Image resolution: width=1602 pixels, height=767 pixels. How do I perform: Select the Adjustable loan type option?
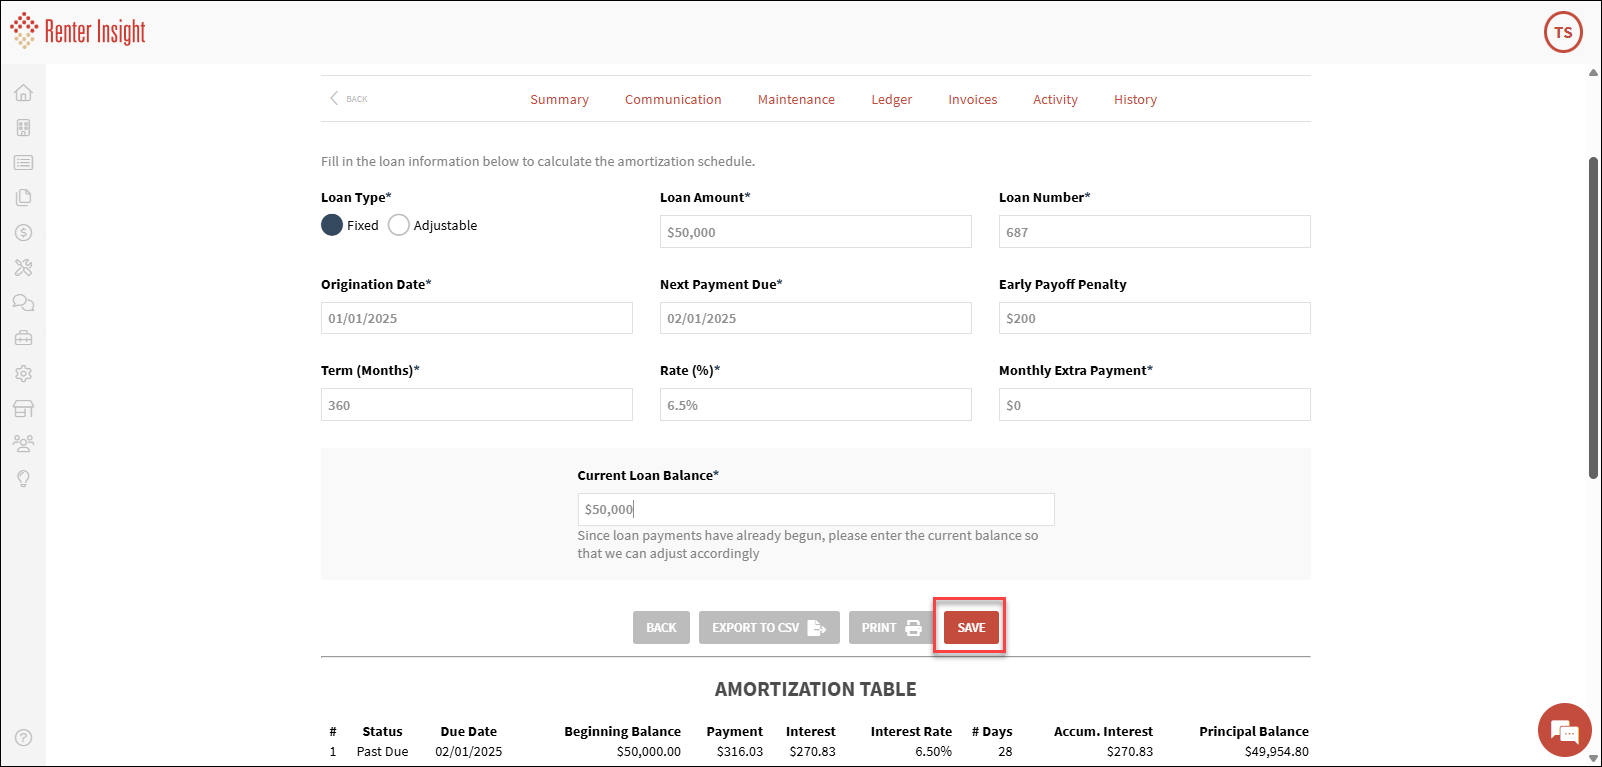[399, 225]
